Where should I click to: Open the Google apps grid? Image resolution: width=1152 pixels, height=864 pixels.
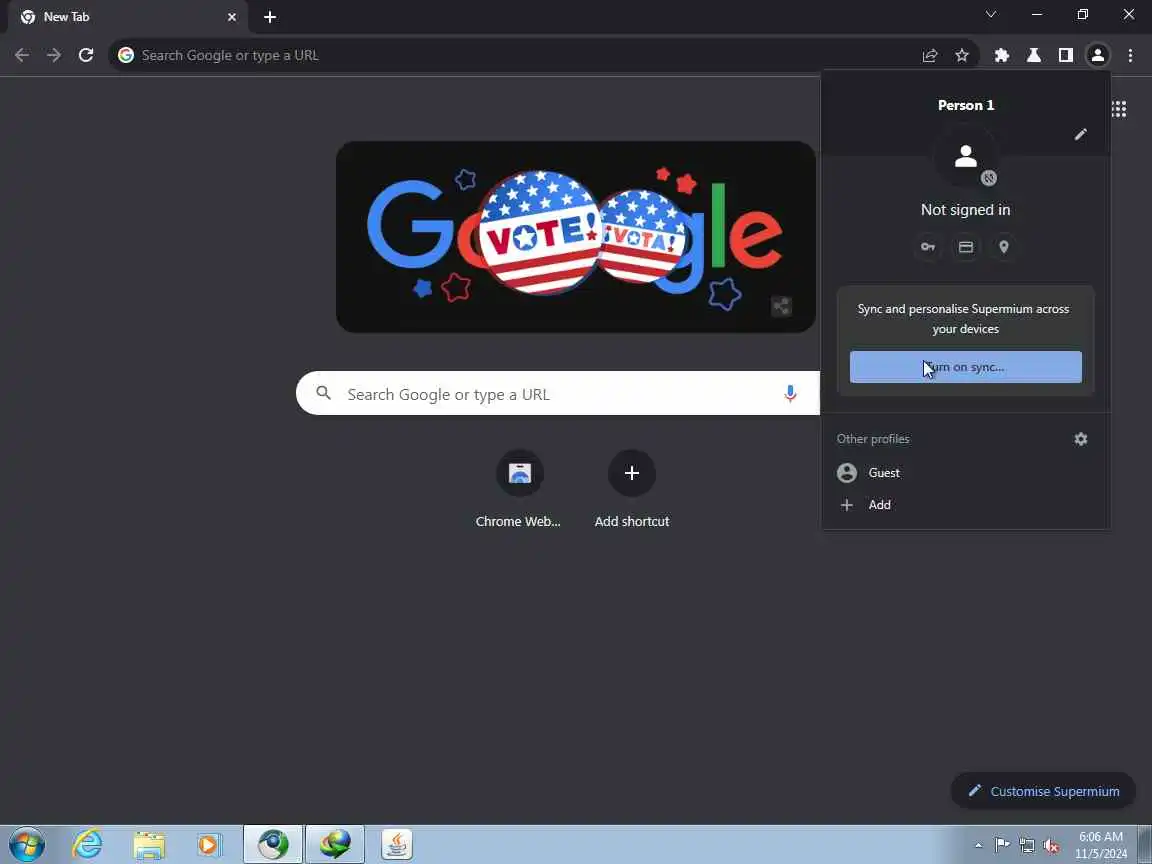(1119, 109)
